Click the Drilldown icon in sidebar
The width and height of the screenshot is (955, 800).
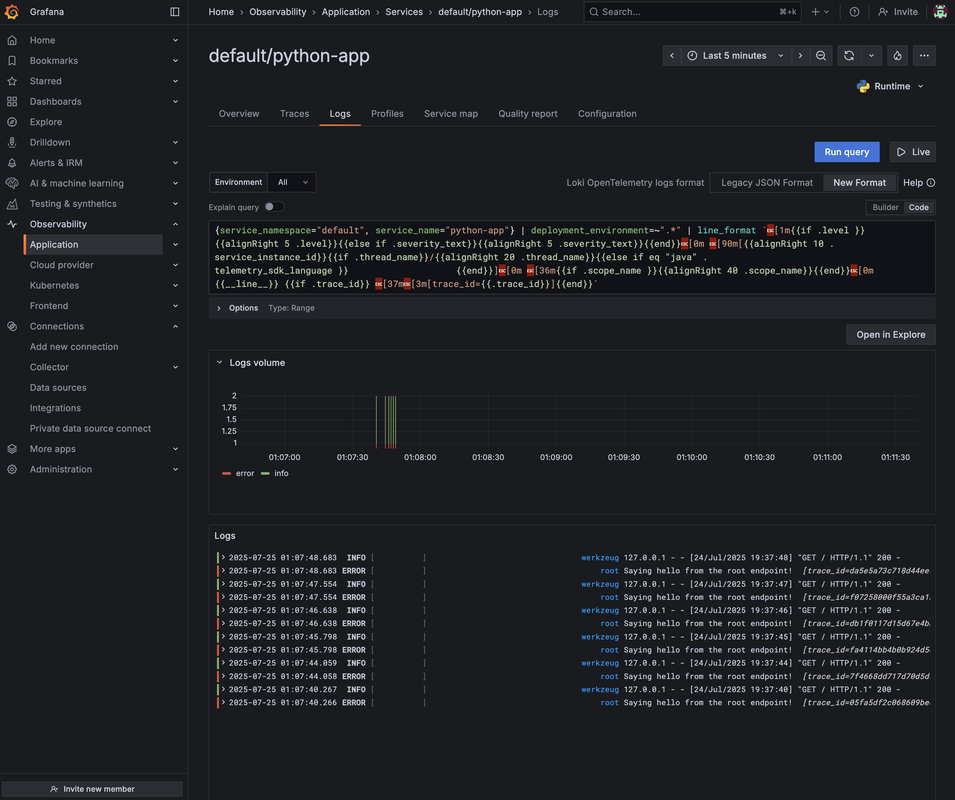(12, 142)
